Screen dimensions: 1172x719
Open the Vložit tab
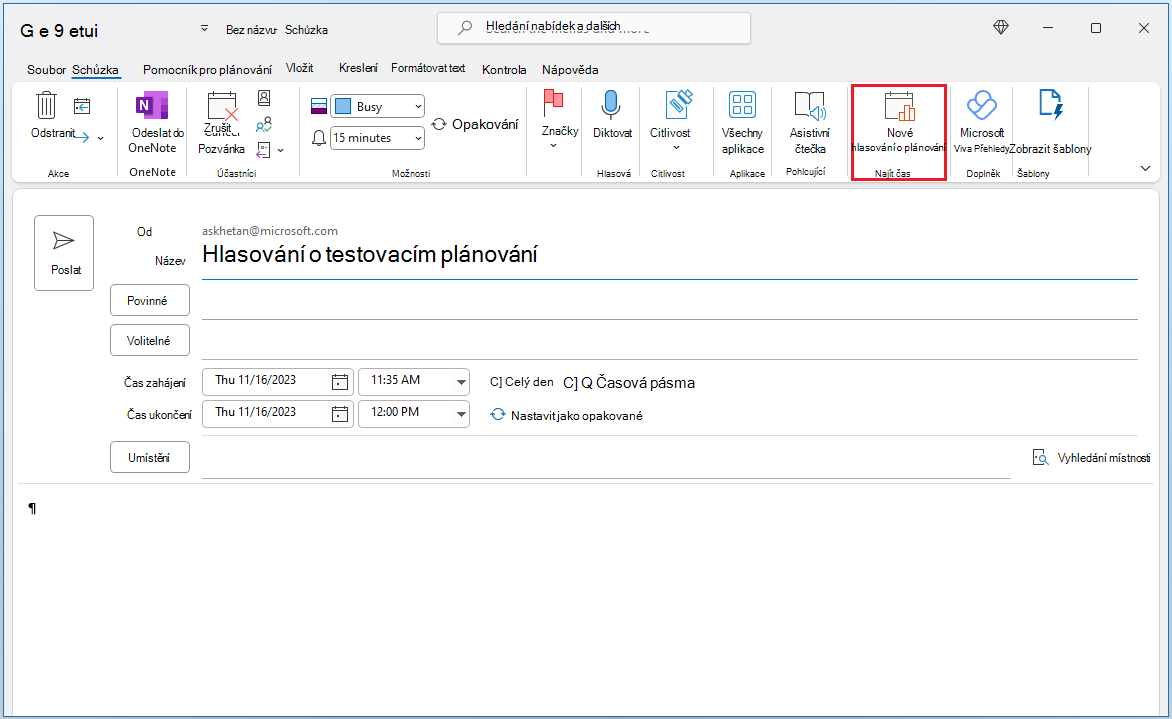[x=299, y=68]
